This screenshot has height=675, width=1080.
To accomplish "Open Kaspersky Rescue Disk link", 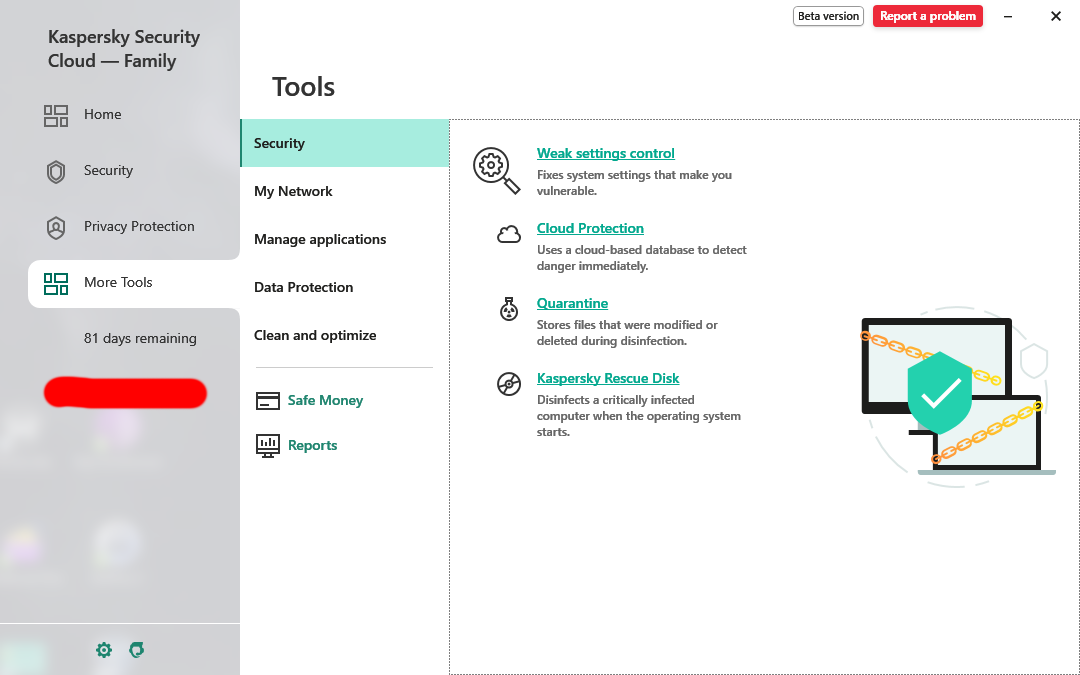I will point(608,379).
